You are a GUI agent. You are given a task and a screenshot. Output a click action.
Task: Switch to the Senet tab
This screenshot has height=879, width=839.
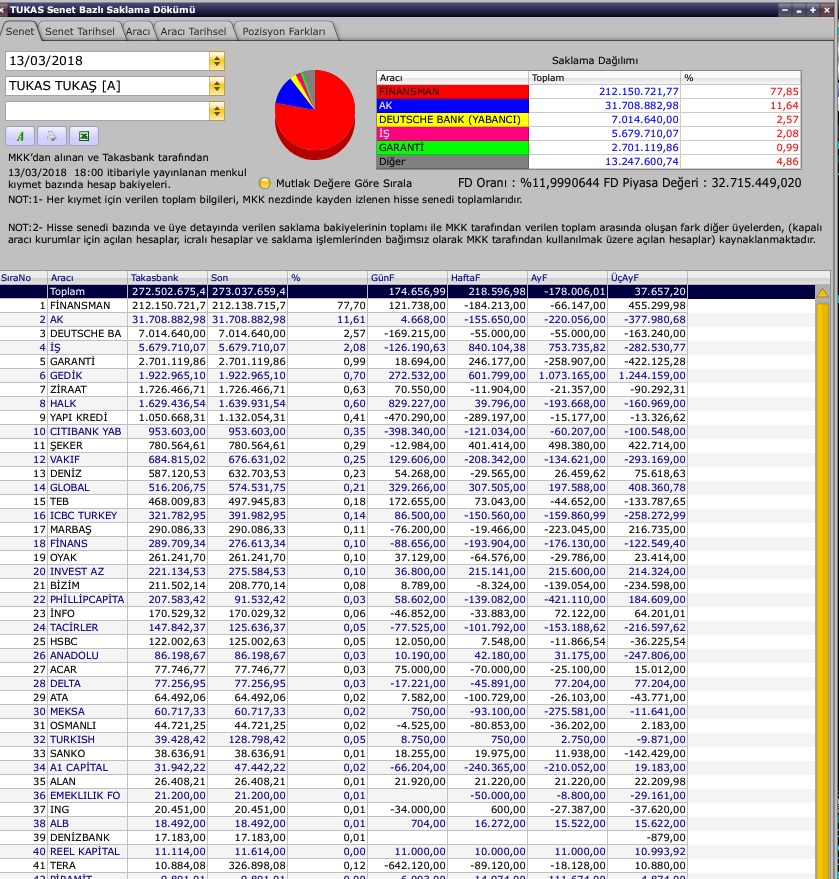20,31
